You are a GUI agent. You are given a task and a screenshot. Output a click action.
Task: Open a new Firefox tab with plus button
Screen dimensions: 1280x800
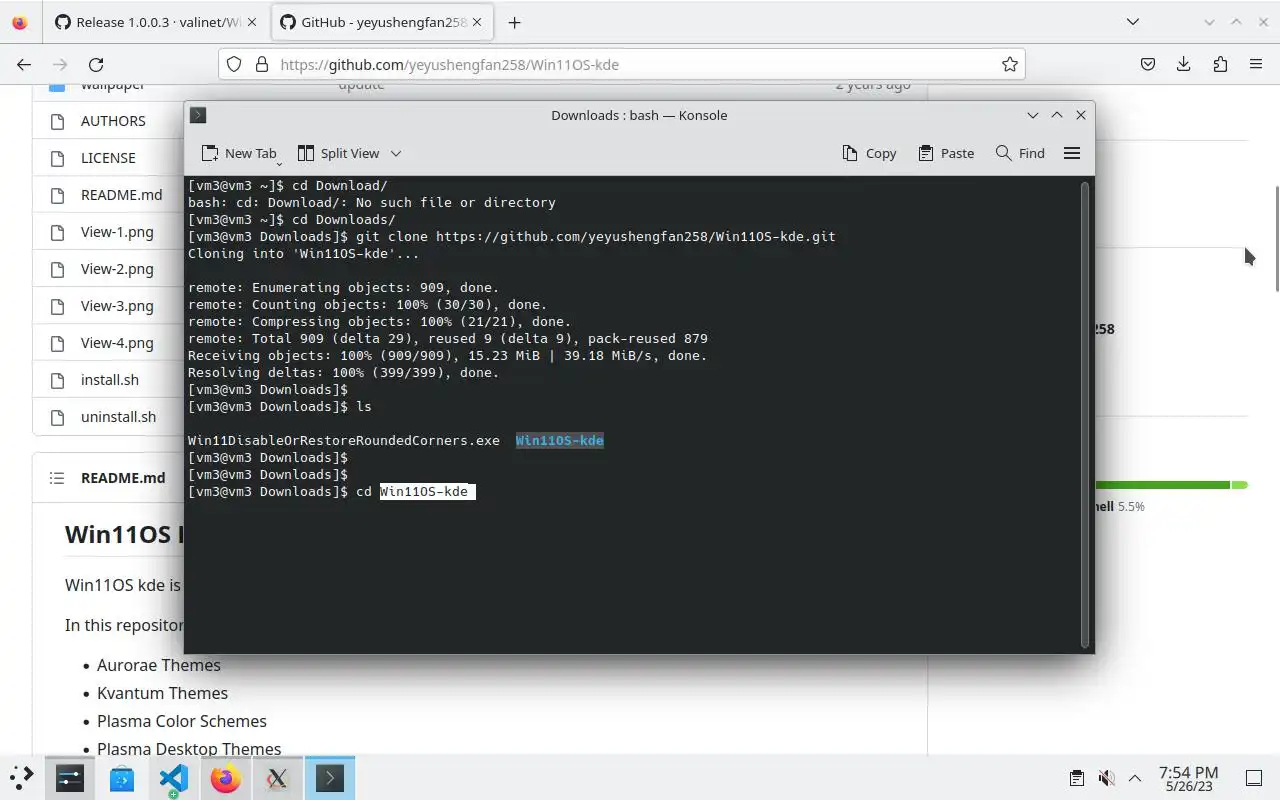pos(514,22)
